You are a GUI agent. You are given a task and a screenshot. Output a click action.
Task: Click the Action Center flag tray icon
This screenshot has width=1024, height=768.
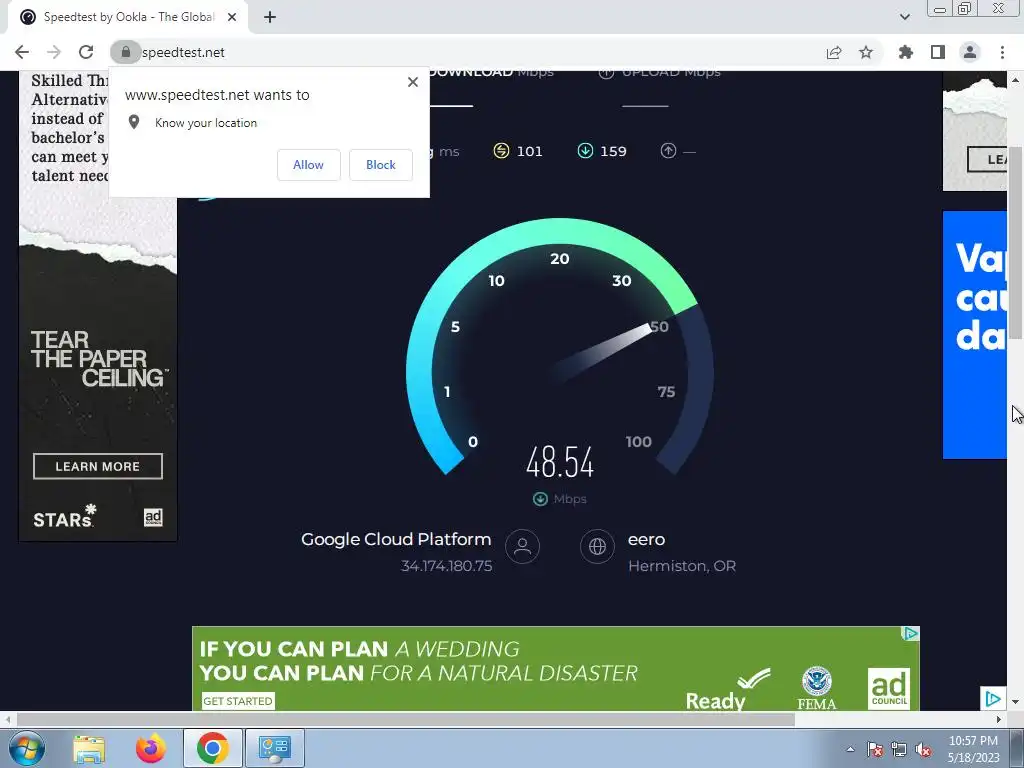tap(874, 750)
